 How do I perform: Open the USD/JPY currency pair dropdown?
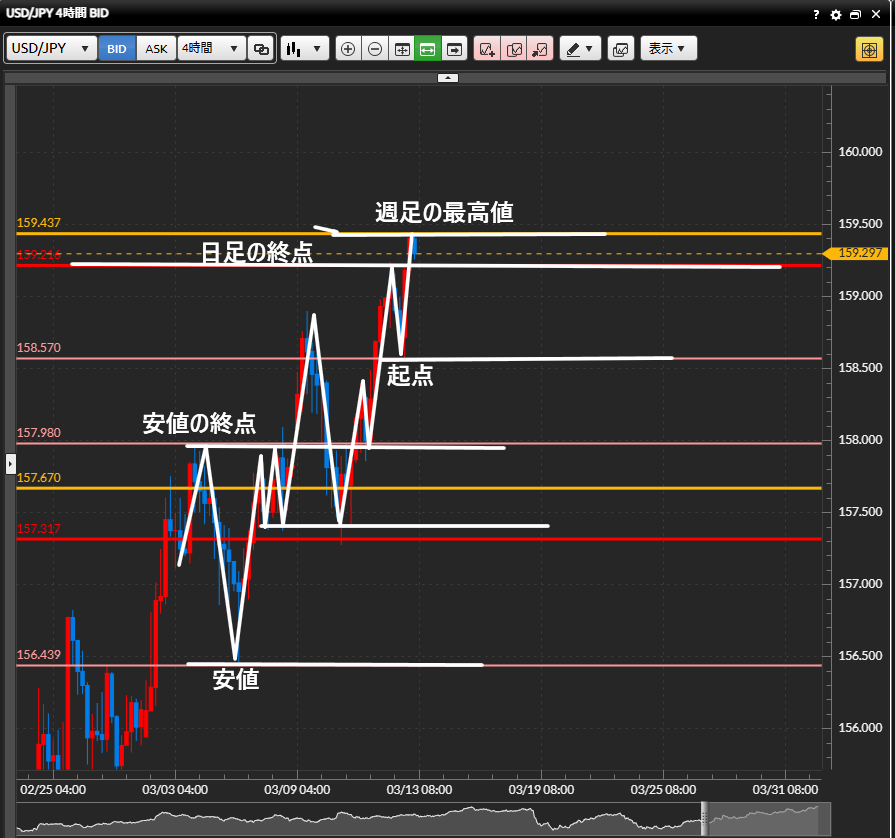(x=52, y=48)
